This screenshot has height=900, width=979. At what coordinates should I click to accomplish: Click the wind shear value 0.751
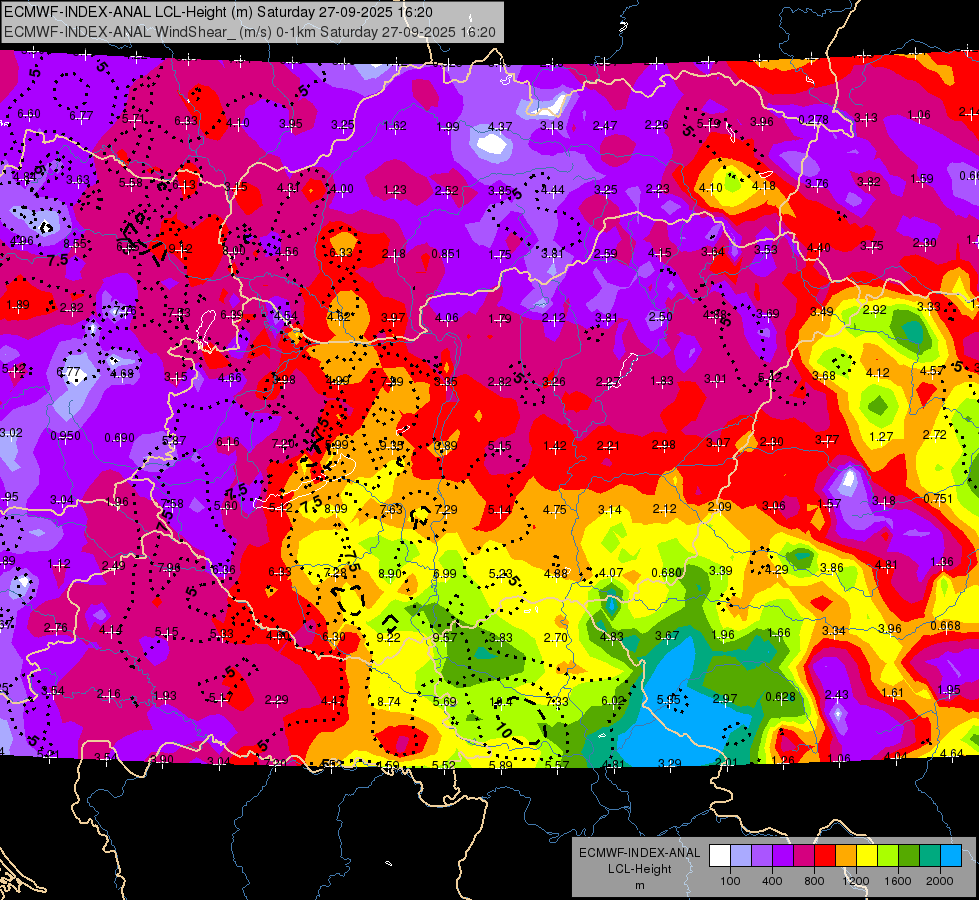(x=938, y=498)
